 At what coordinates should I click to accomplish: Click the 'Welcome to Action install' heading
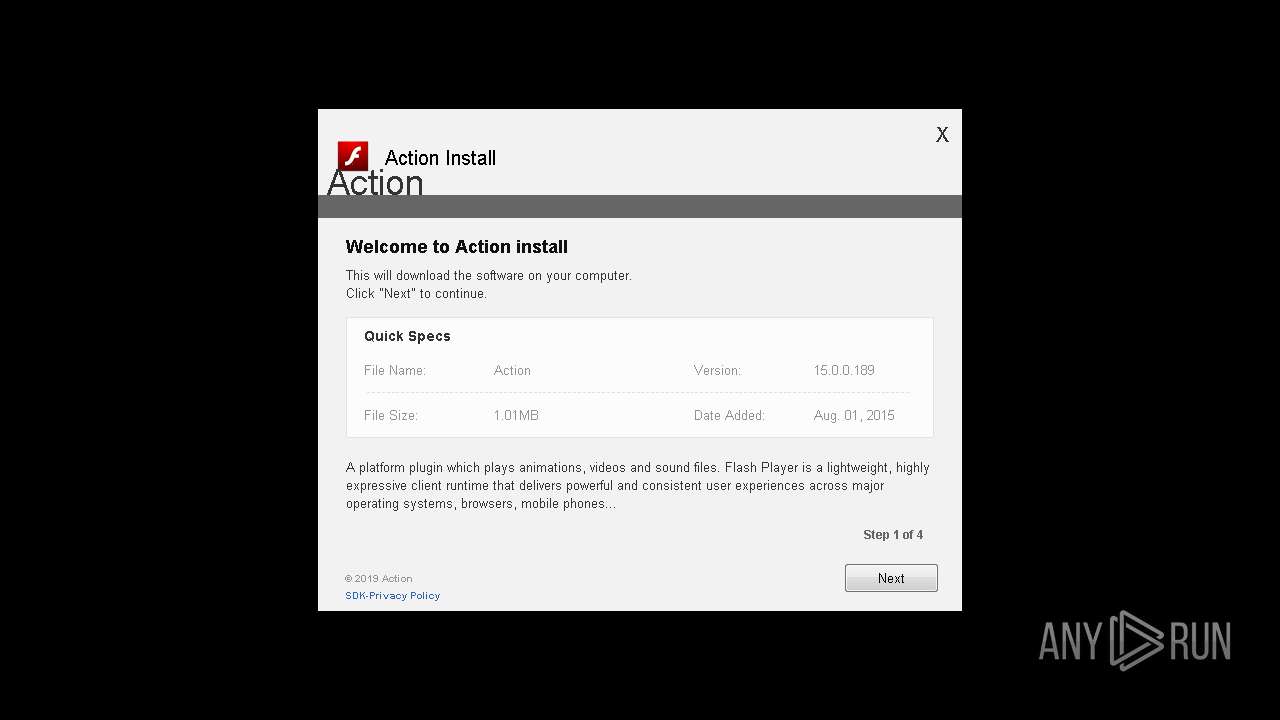tap(457, 247)
